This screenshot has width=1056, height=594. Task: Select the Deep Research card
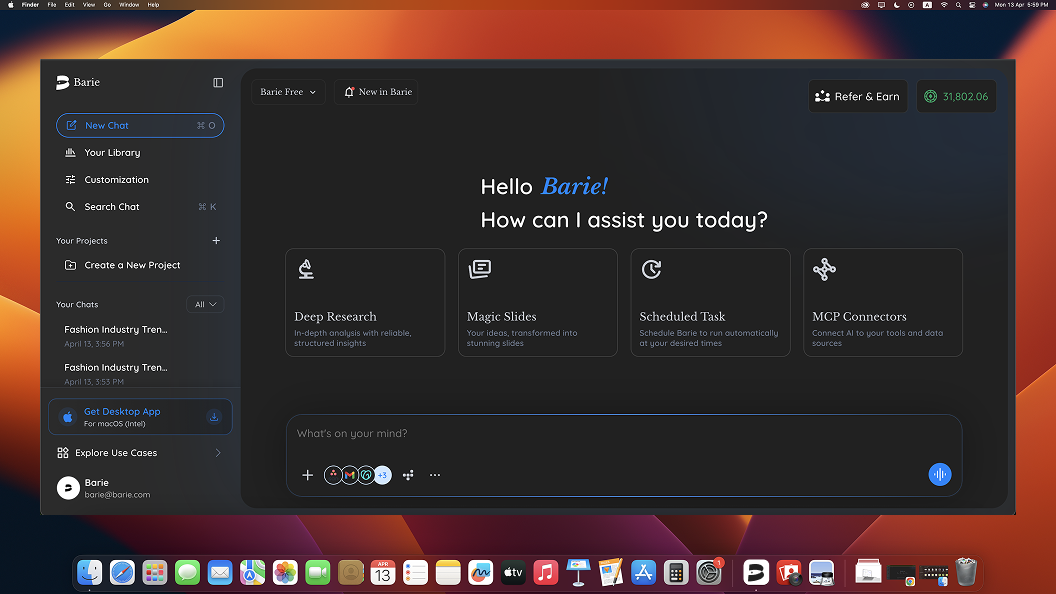pyautogui.click(x=365, y=302)
